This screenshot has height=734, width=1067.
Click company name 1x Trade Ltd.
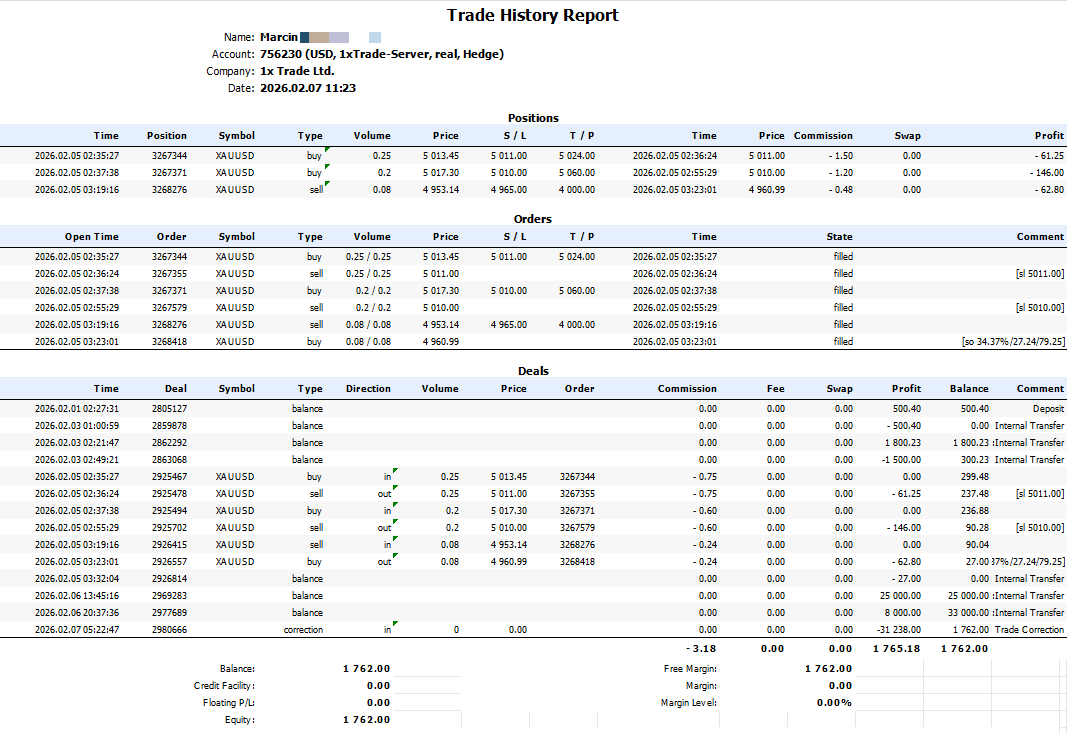297,71
